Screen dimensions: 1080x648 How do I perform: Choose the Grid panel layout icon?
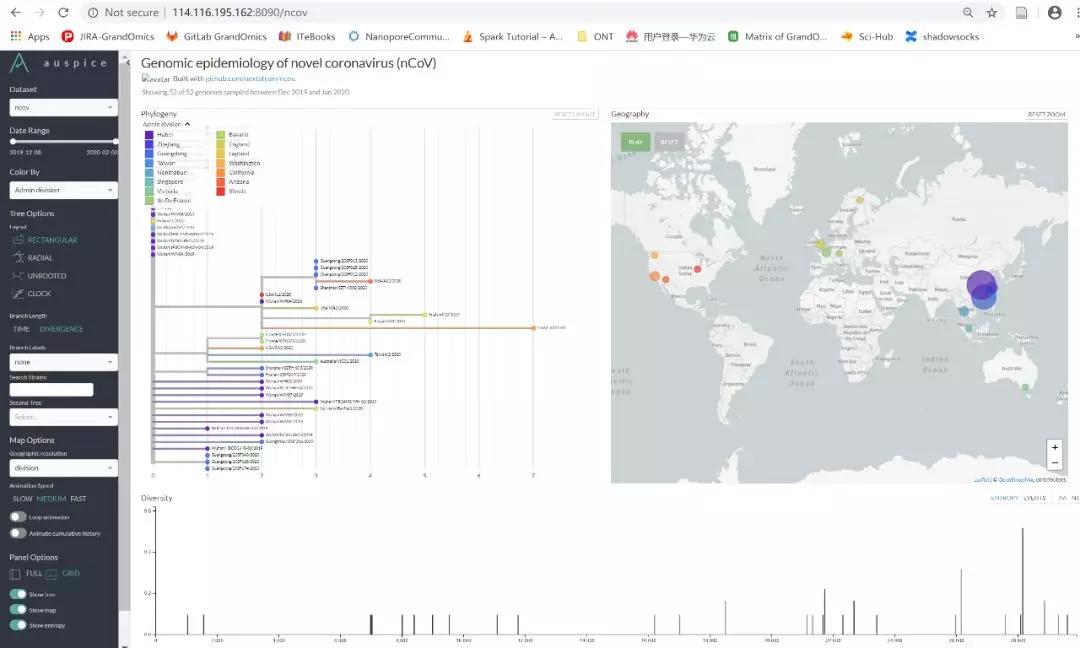pos(51,574)
